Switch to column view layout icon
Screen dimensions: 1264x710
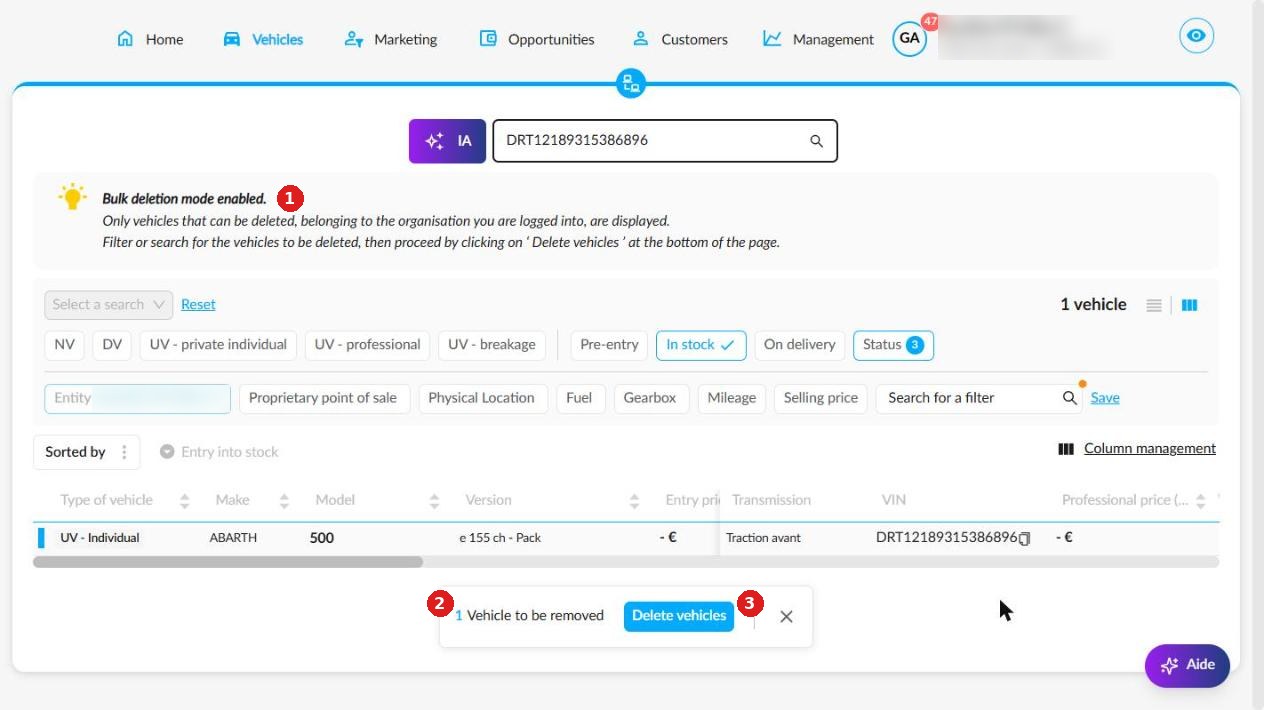point(1189,306)
